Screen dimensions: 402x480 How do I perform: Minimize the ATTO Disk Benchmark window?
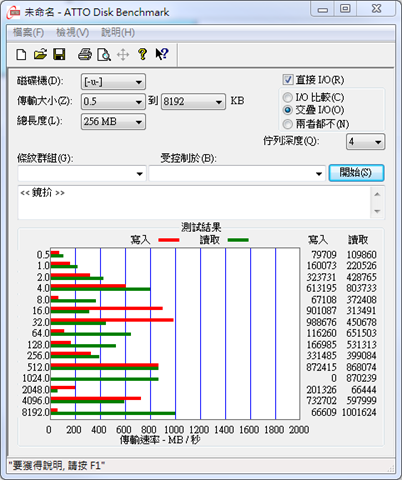pos(322,9)
